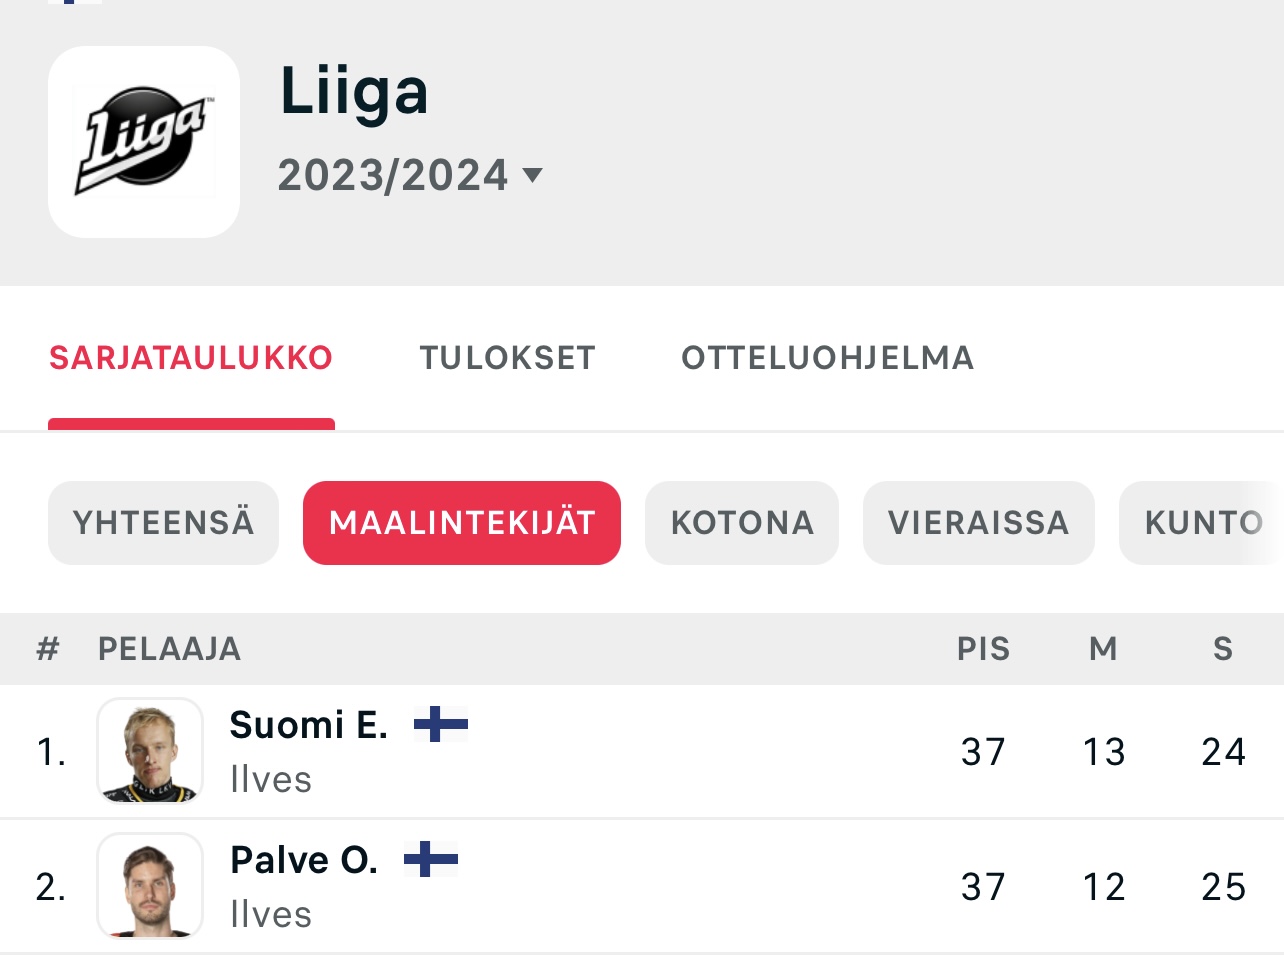Click the Liiga league logo
This screenshot has height=964, width=1284.
[x=144, y=141]
